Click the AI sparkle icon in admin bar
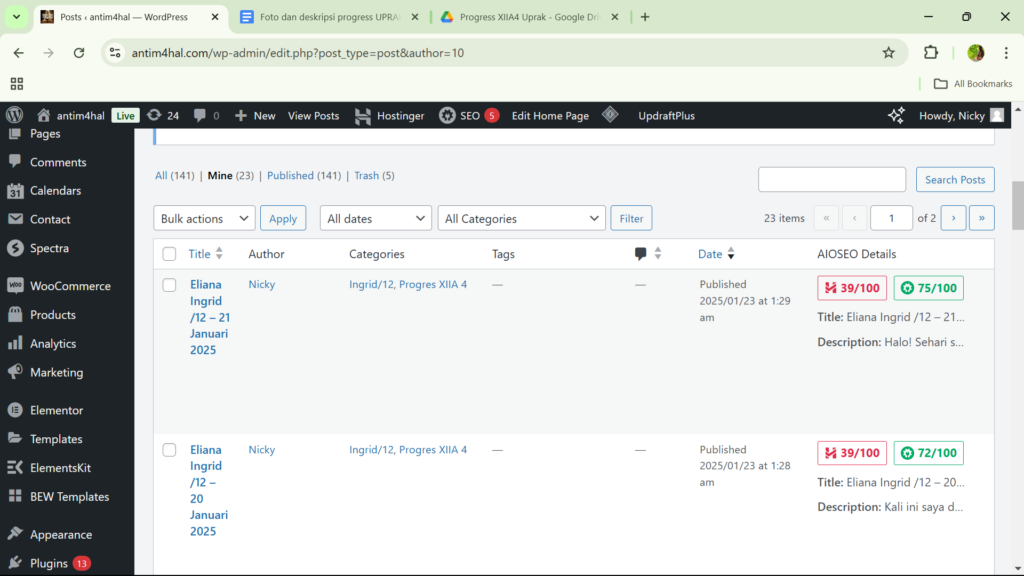 pos(896,116)
